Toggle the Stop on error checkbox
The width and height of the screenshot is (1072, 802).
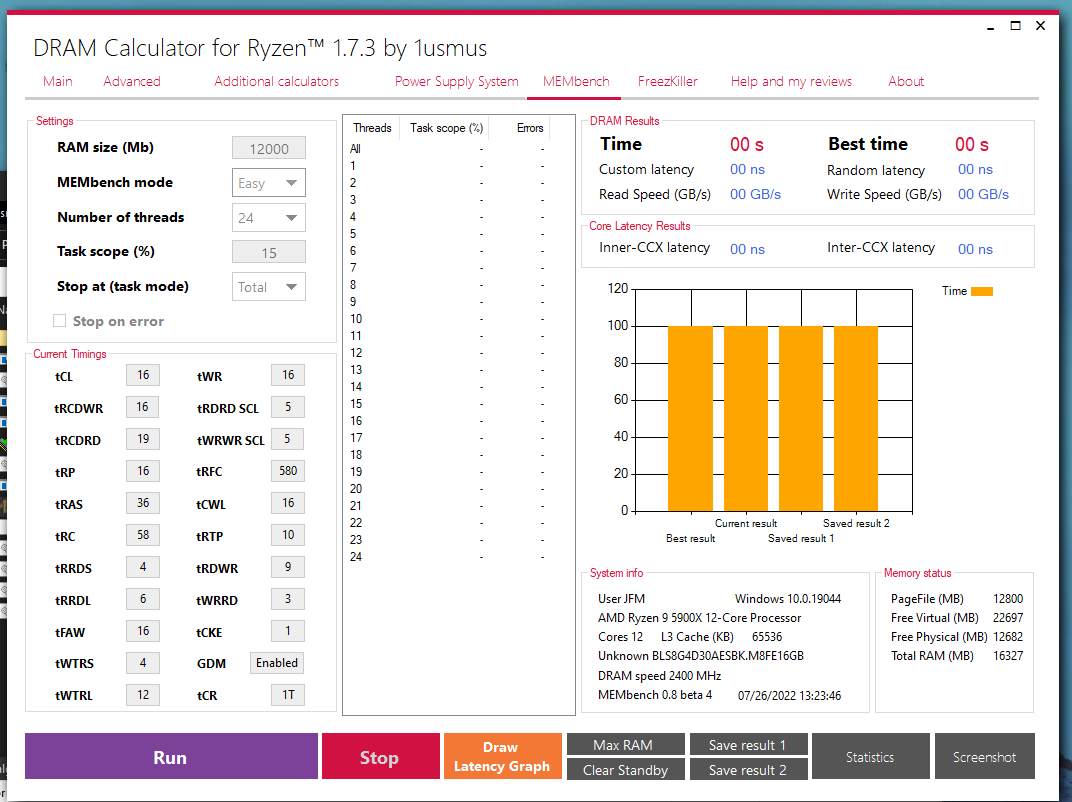(59, 321)
